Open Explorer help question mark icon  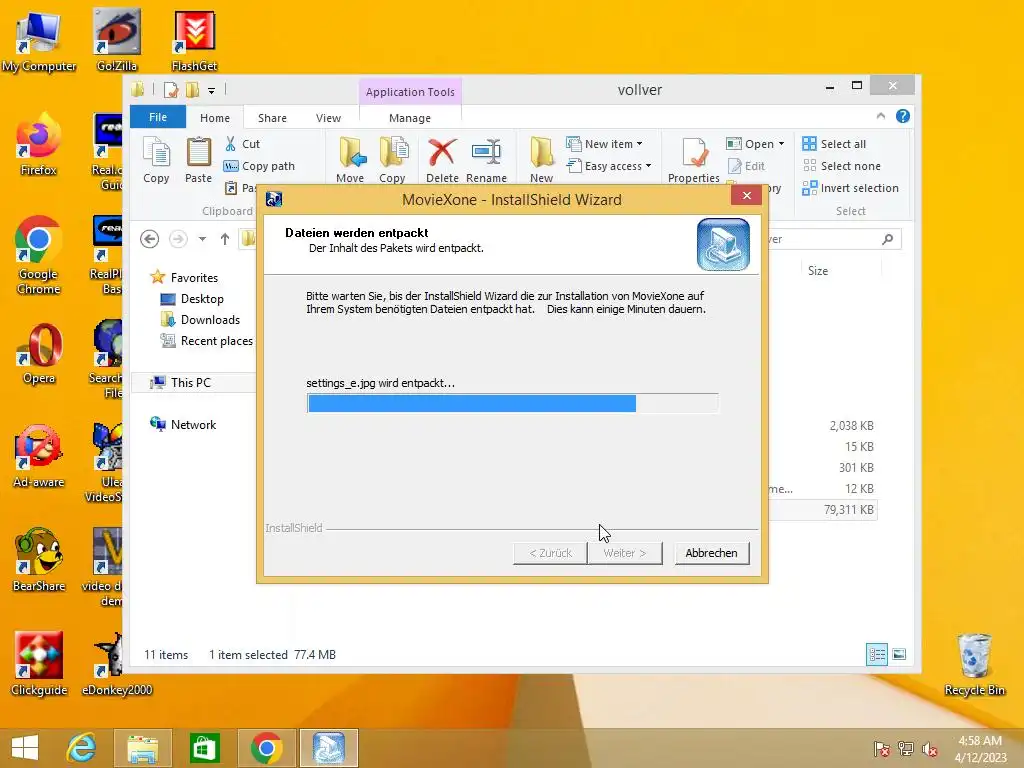click(903, 116)
